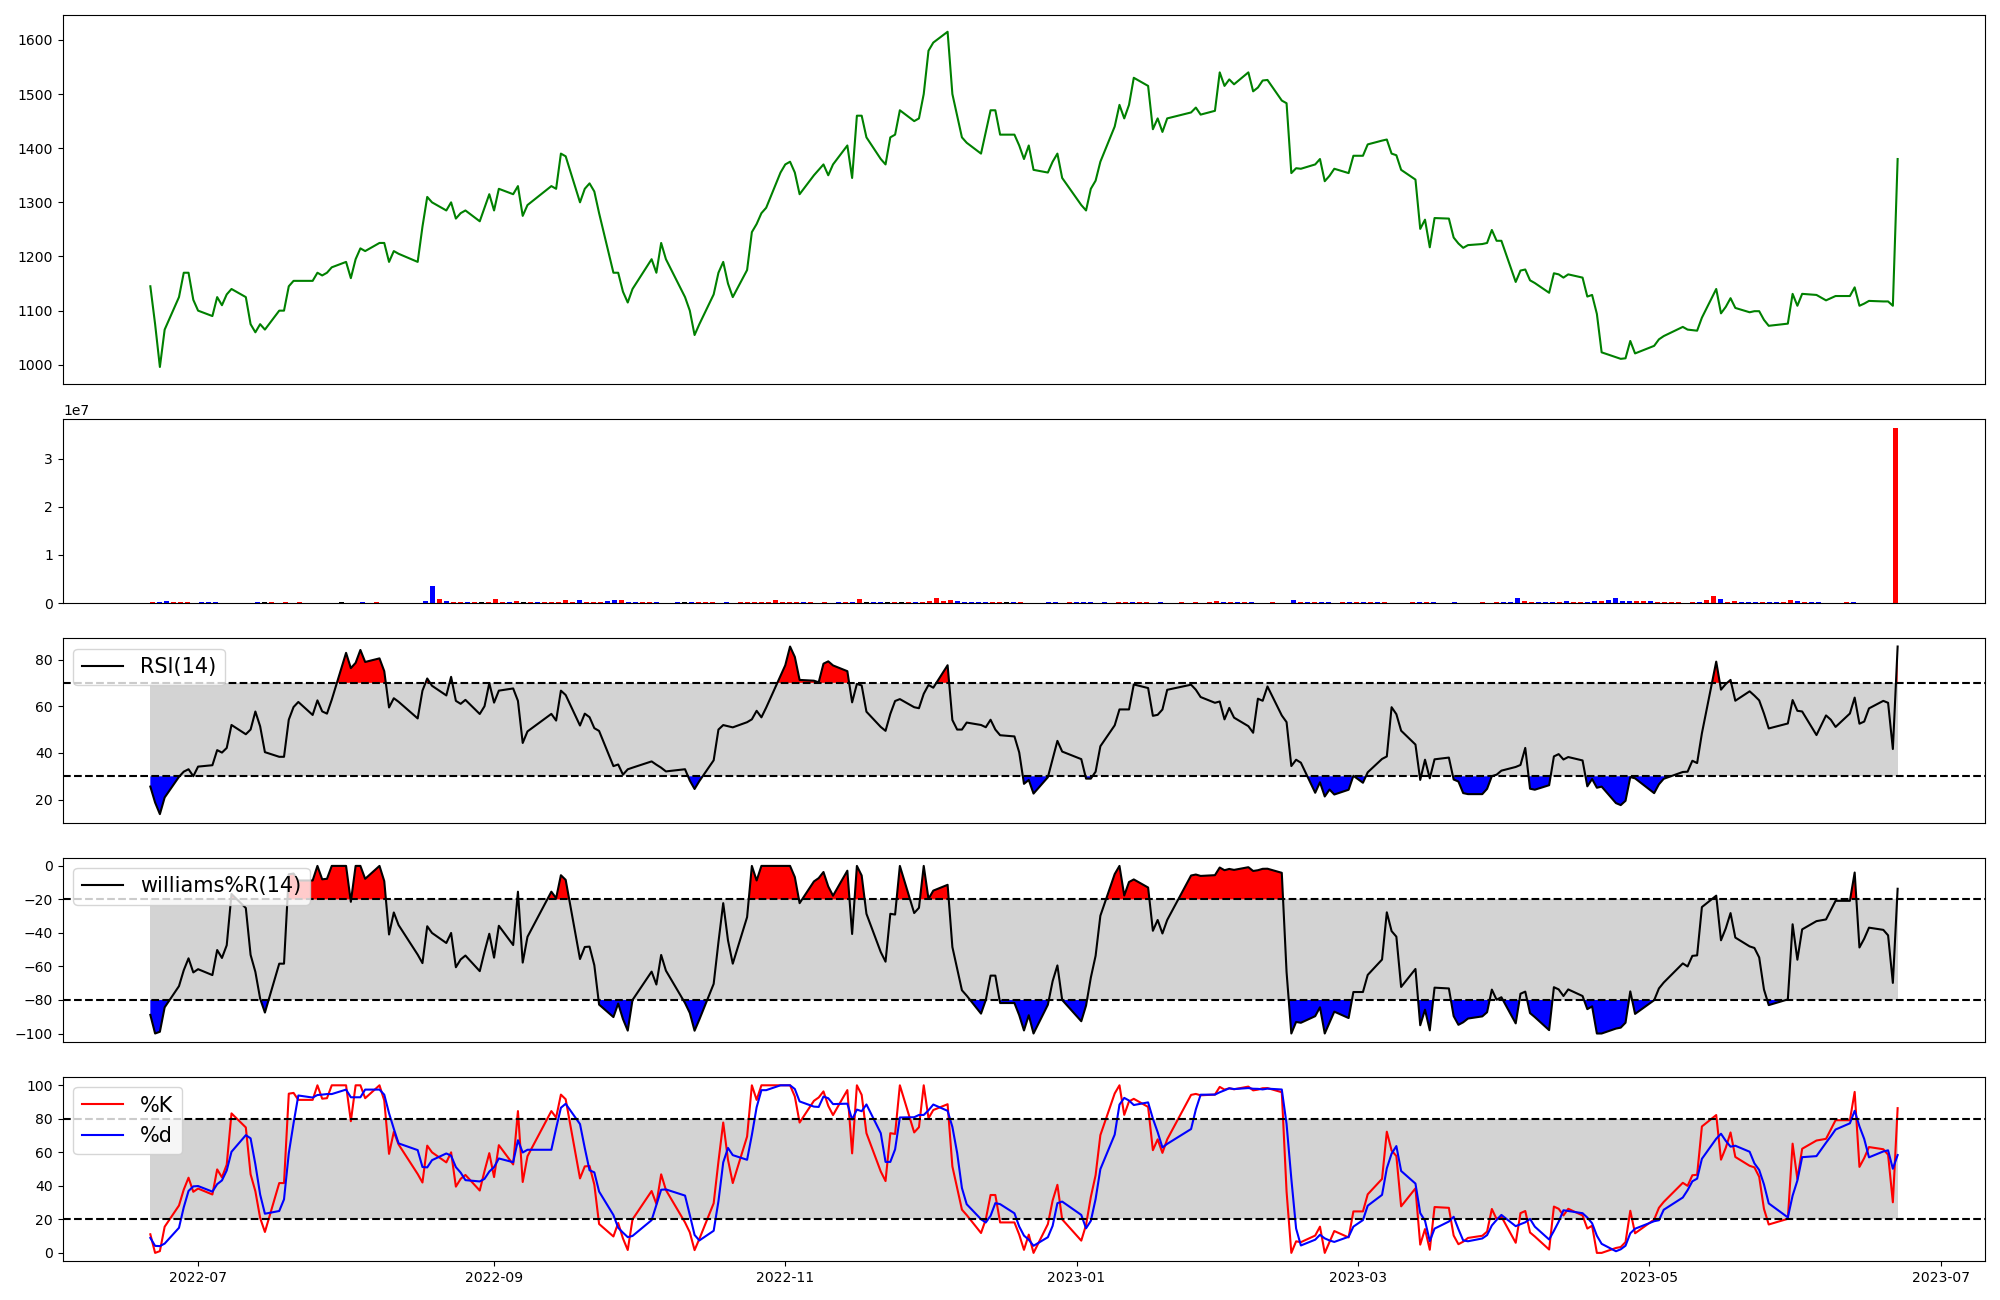
Task: Click the 2022-07 x-axis date label
Action: tap(197, 1277)
